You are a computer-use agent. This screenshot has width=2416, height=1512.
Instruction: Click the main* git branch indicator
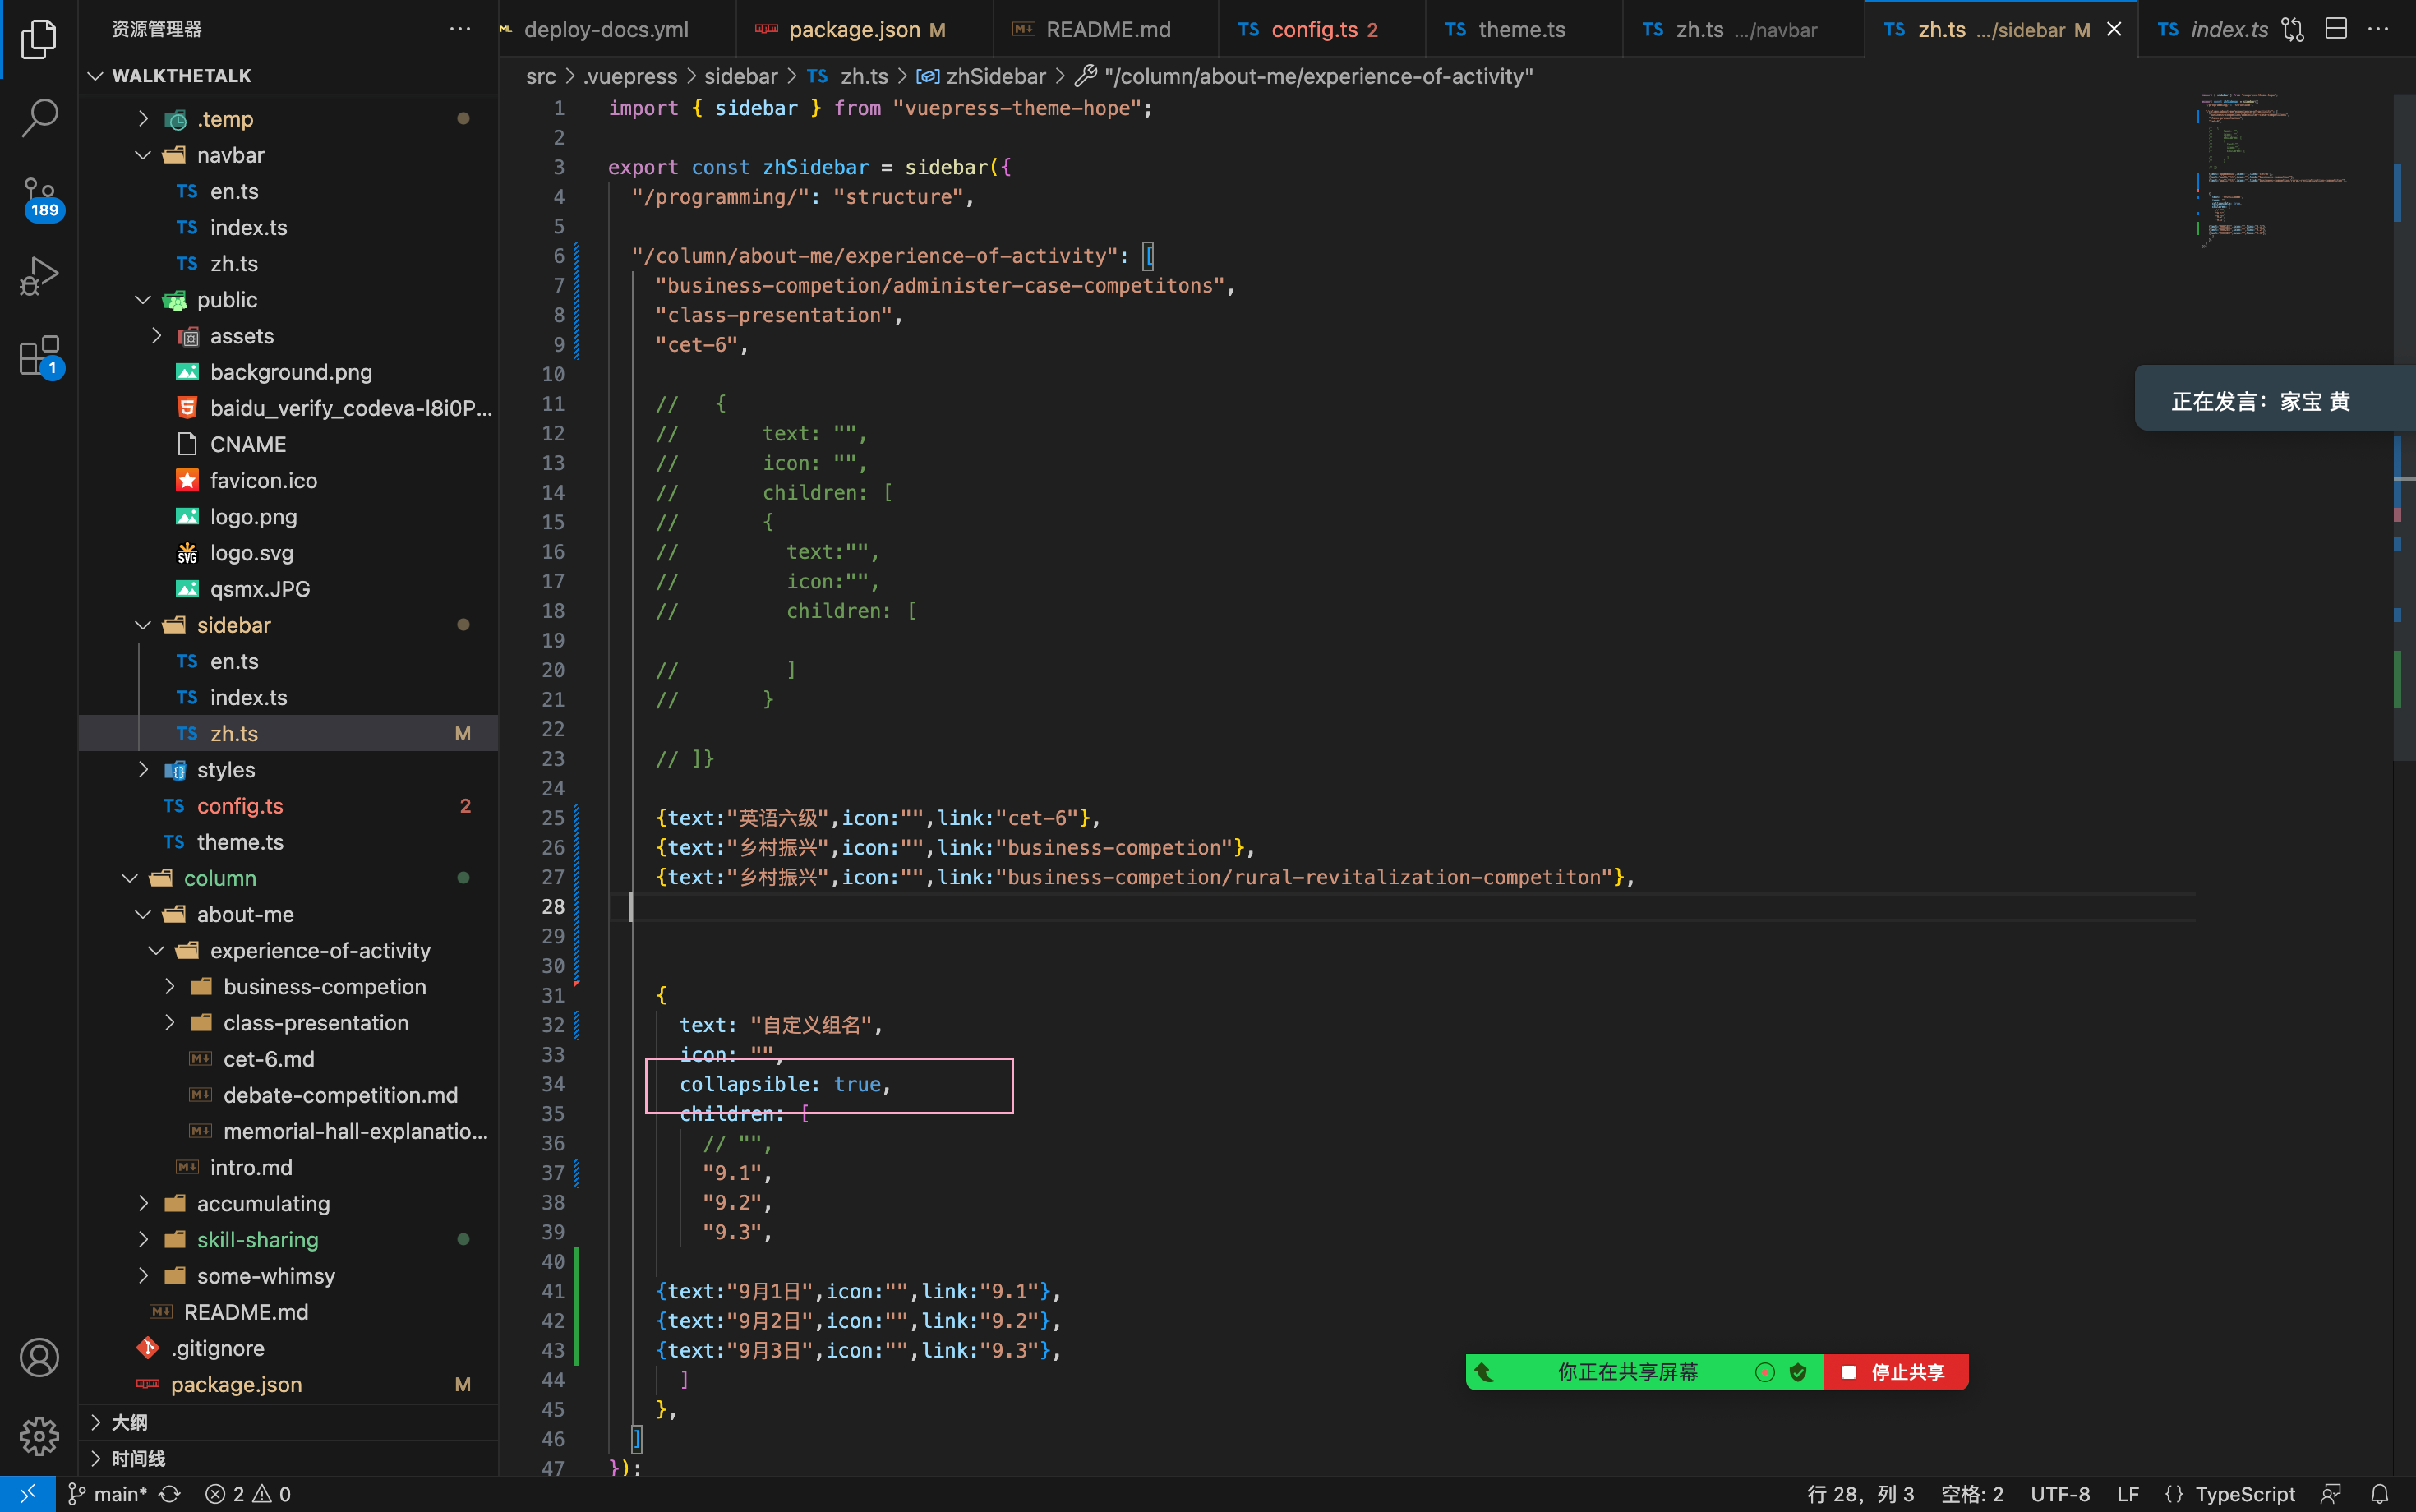coord(108,1494)
